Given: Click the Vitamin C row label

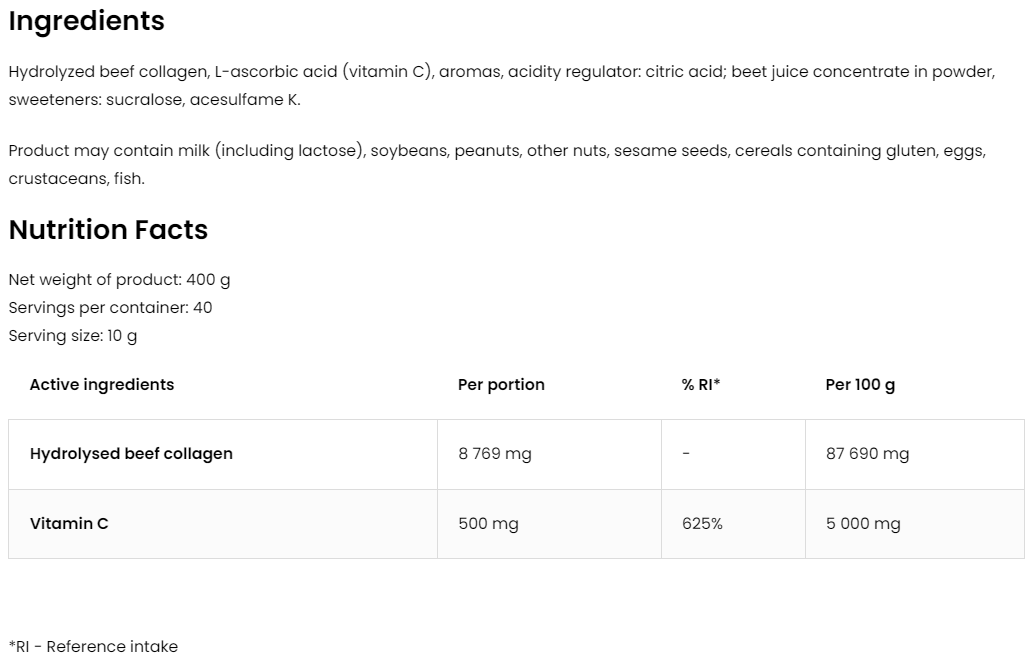Looking at the screenshot, I should click(x=69, y=524).
